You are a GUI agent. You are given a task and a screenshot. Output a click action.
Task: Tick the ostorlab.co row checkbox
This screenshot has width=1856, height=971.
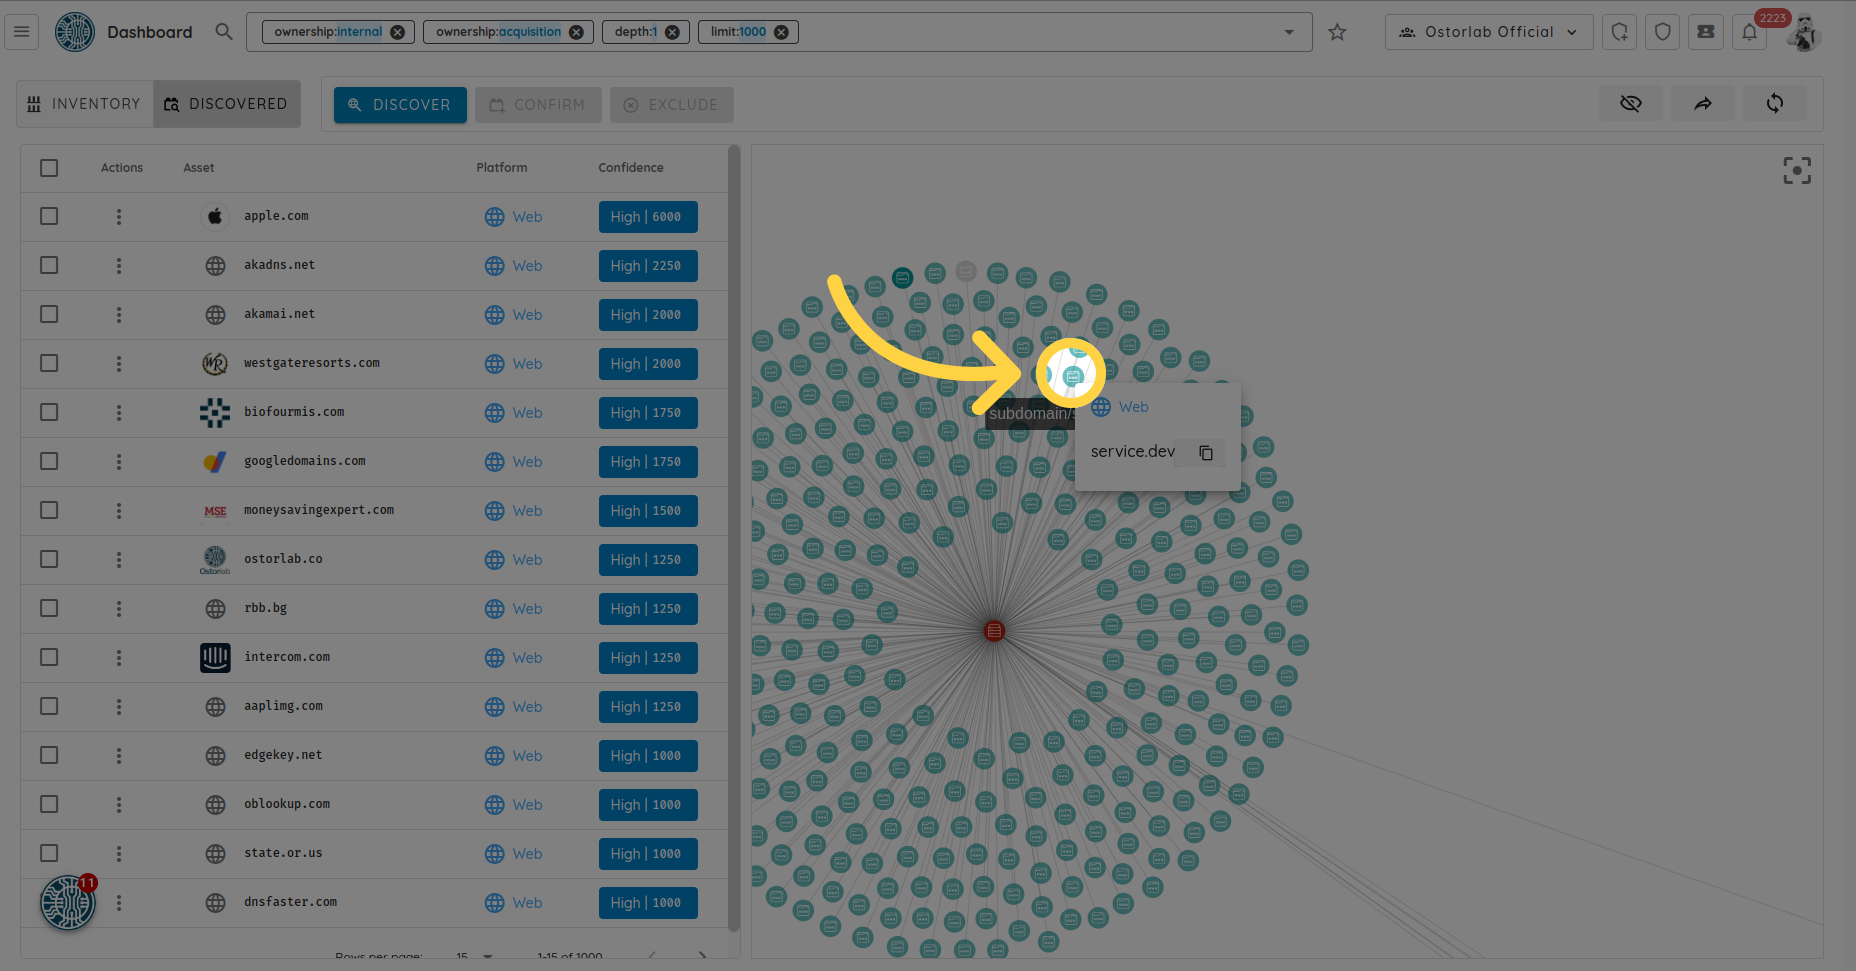point(49,559)
